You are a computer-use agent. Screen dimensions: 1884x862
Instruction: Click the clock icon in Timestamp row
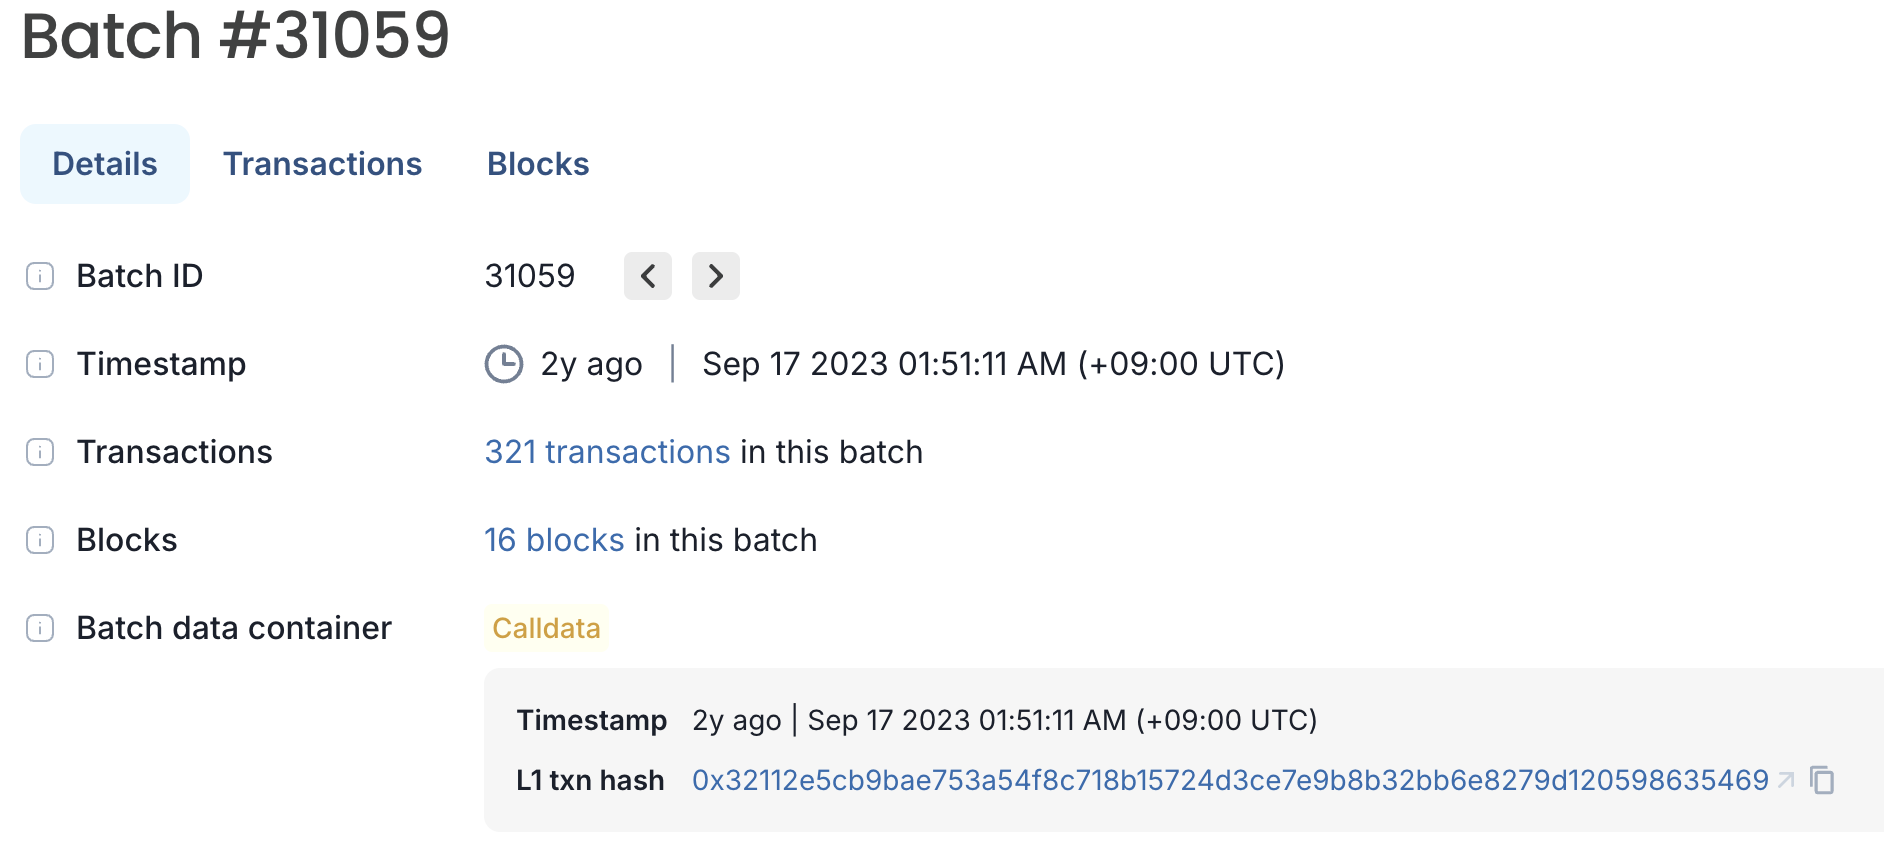click(x=504, y=364)
